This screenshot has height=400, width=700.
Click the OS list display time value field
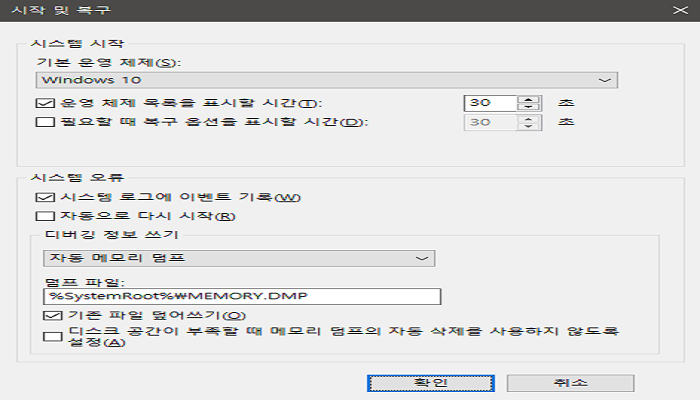pos(490,103)
